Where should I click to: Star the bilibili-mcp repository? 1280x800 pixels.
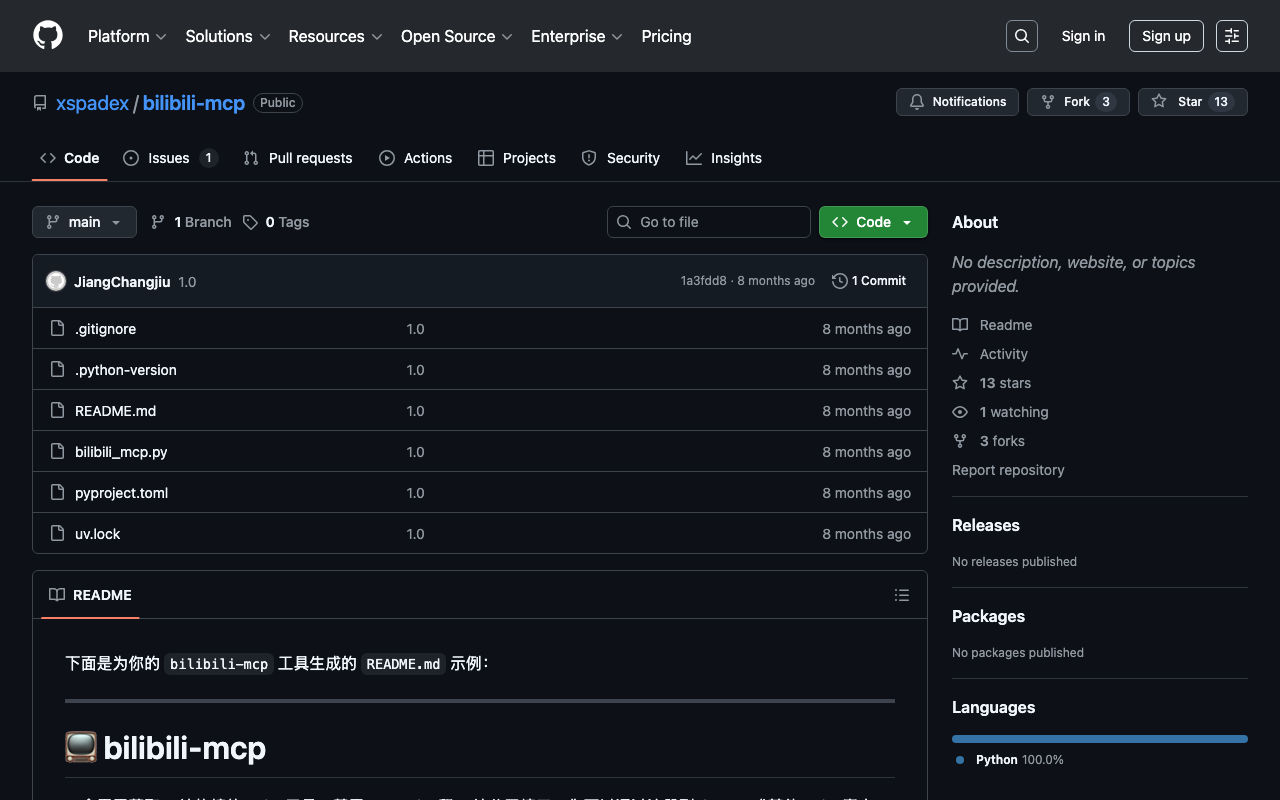tap(1192, 102)
